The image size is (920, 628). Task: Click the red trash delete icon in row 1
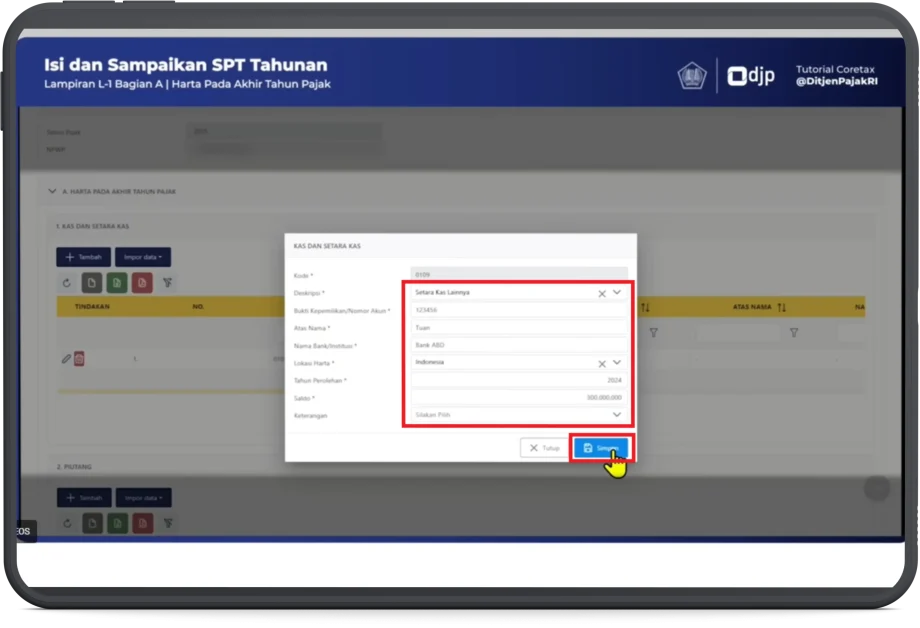pyautogui.click(x=79, y=359)
